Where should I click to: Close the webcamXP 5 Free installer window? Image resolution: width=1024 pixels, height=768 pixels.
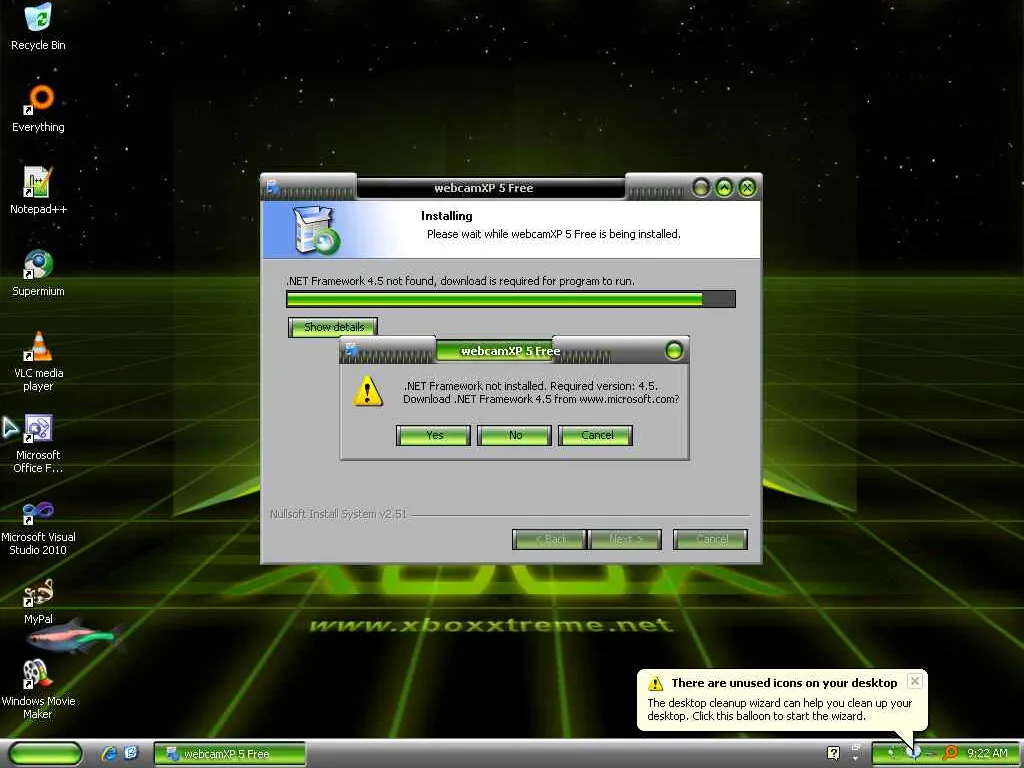tap(747, 188)
